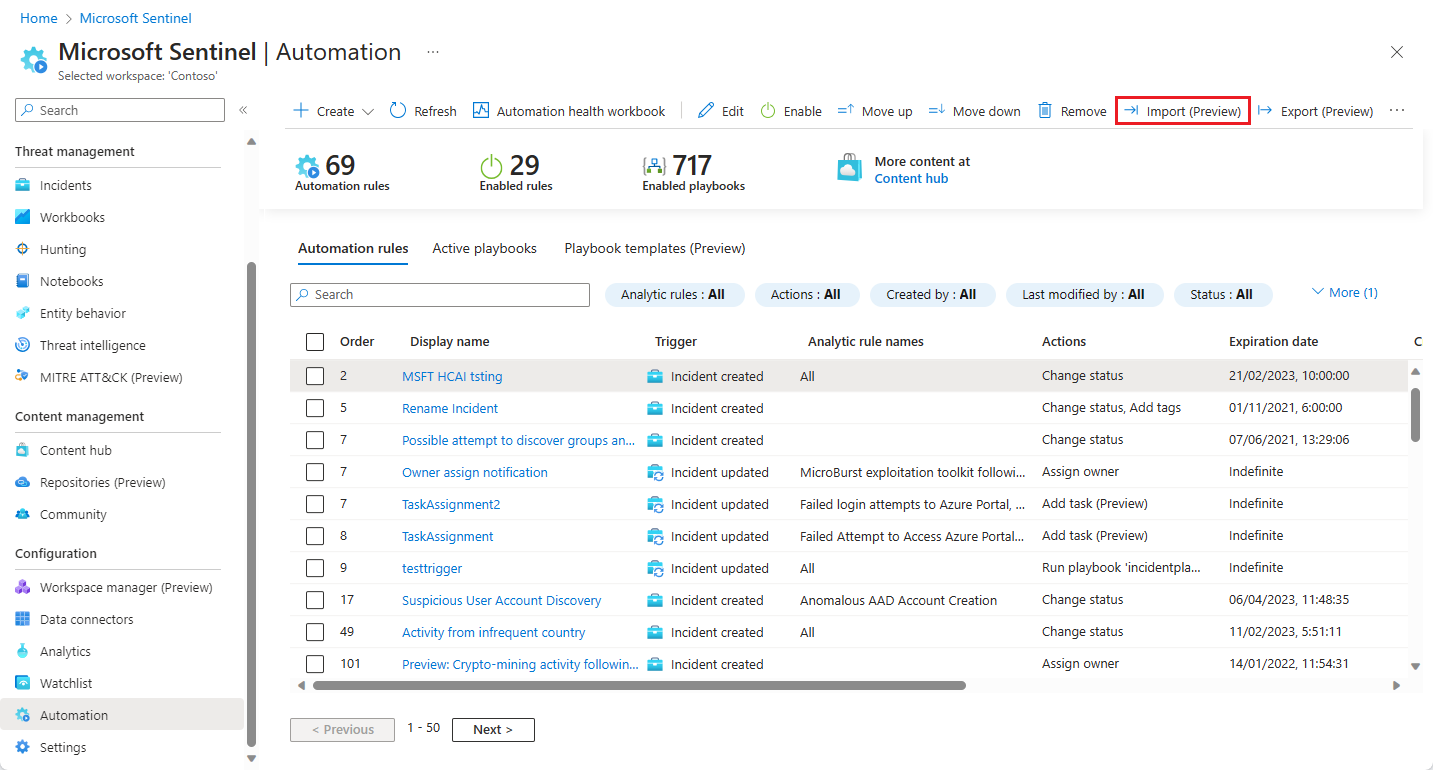
Task: Check the box for testtrigger
Action: point(315,568)
